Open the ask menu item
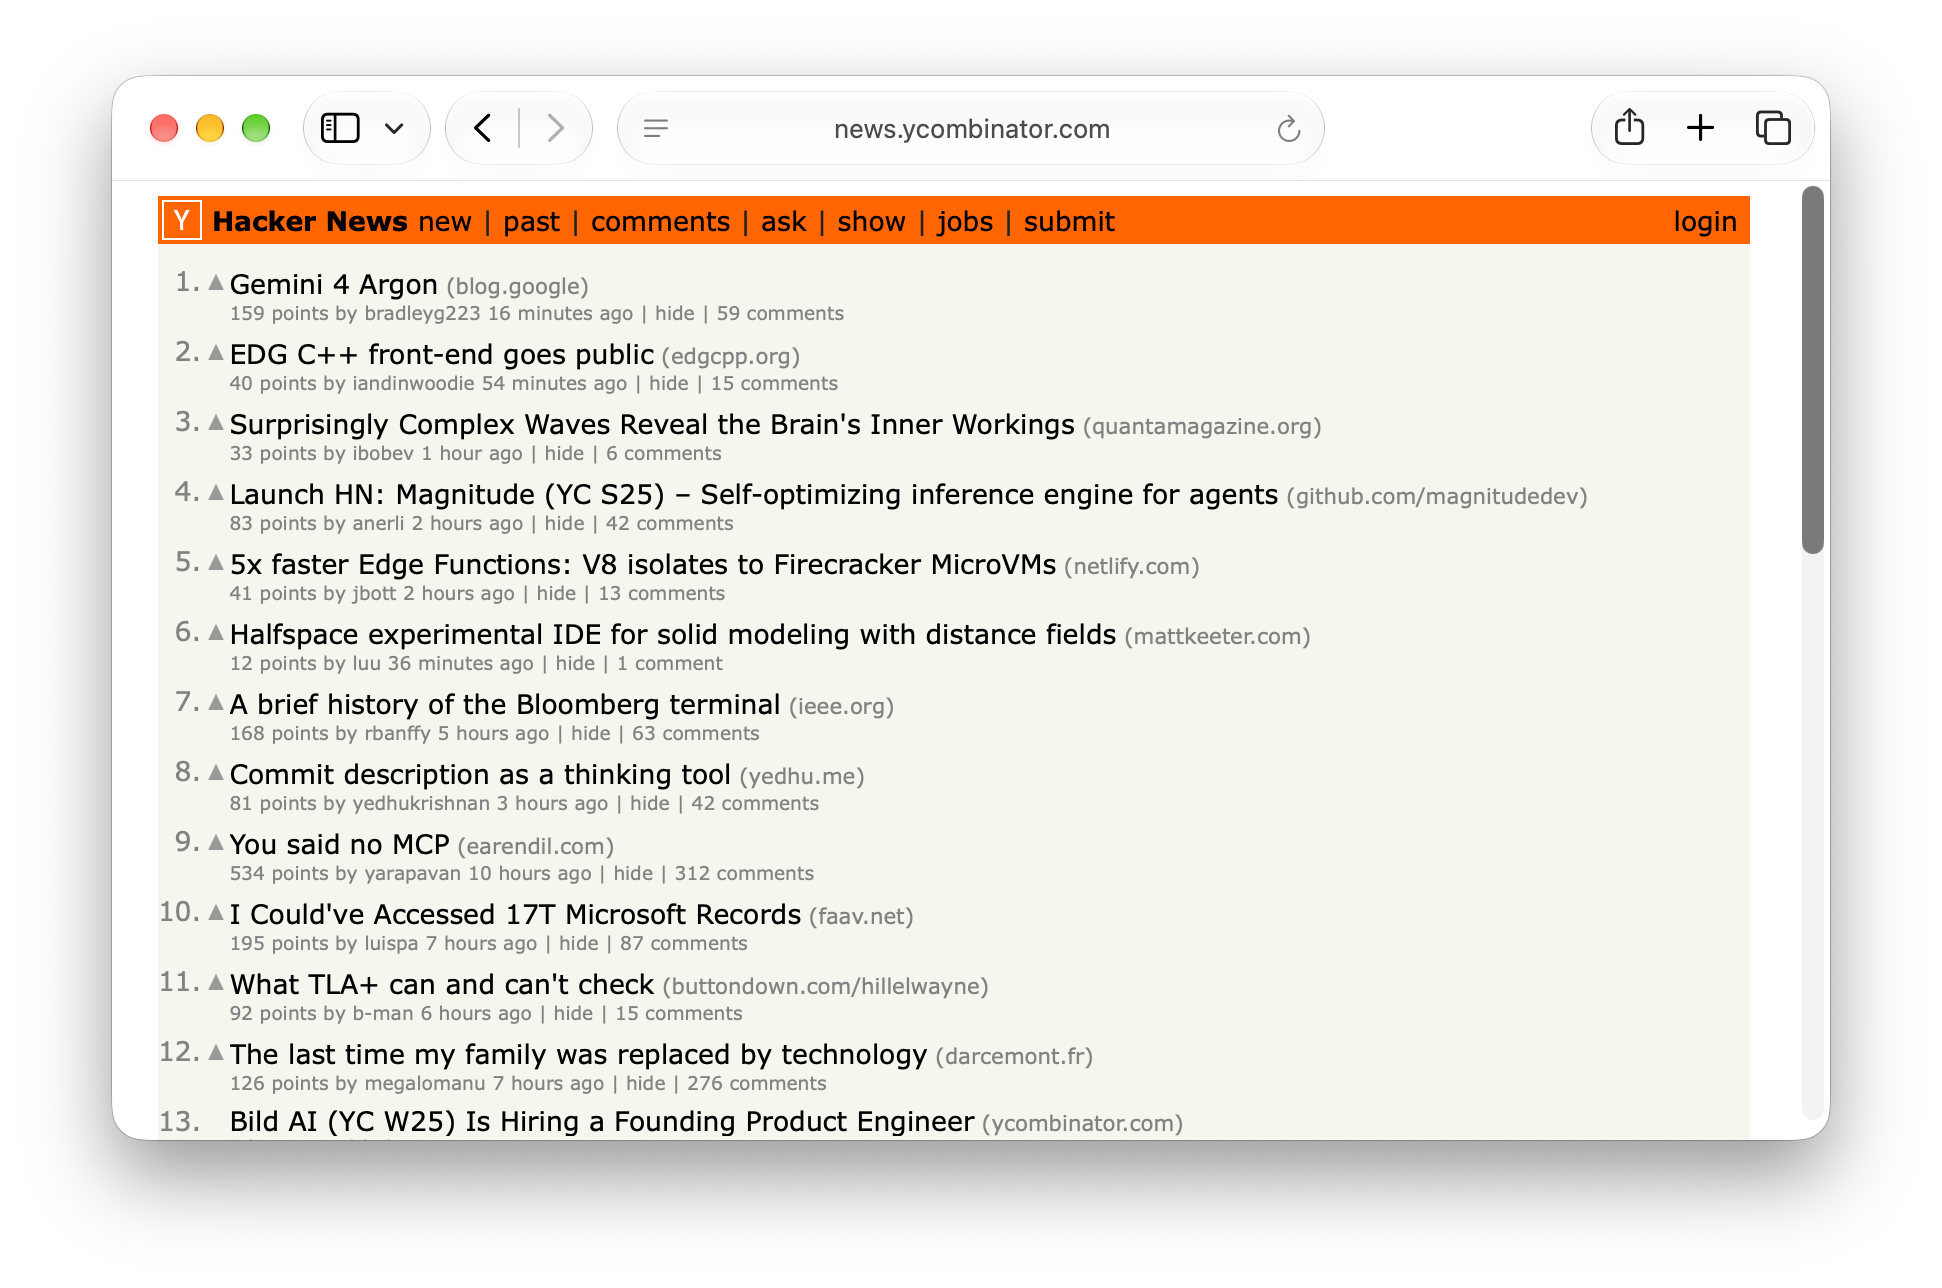The width and height of the screenshot is (1942, 1288). [x=783, y=222]
